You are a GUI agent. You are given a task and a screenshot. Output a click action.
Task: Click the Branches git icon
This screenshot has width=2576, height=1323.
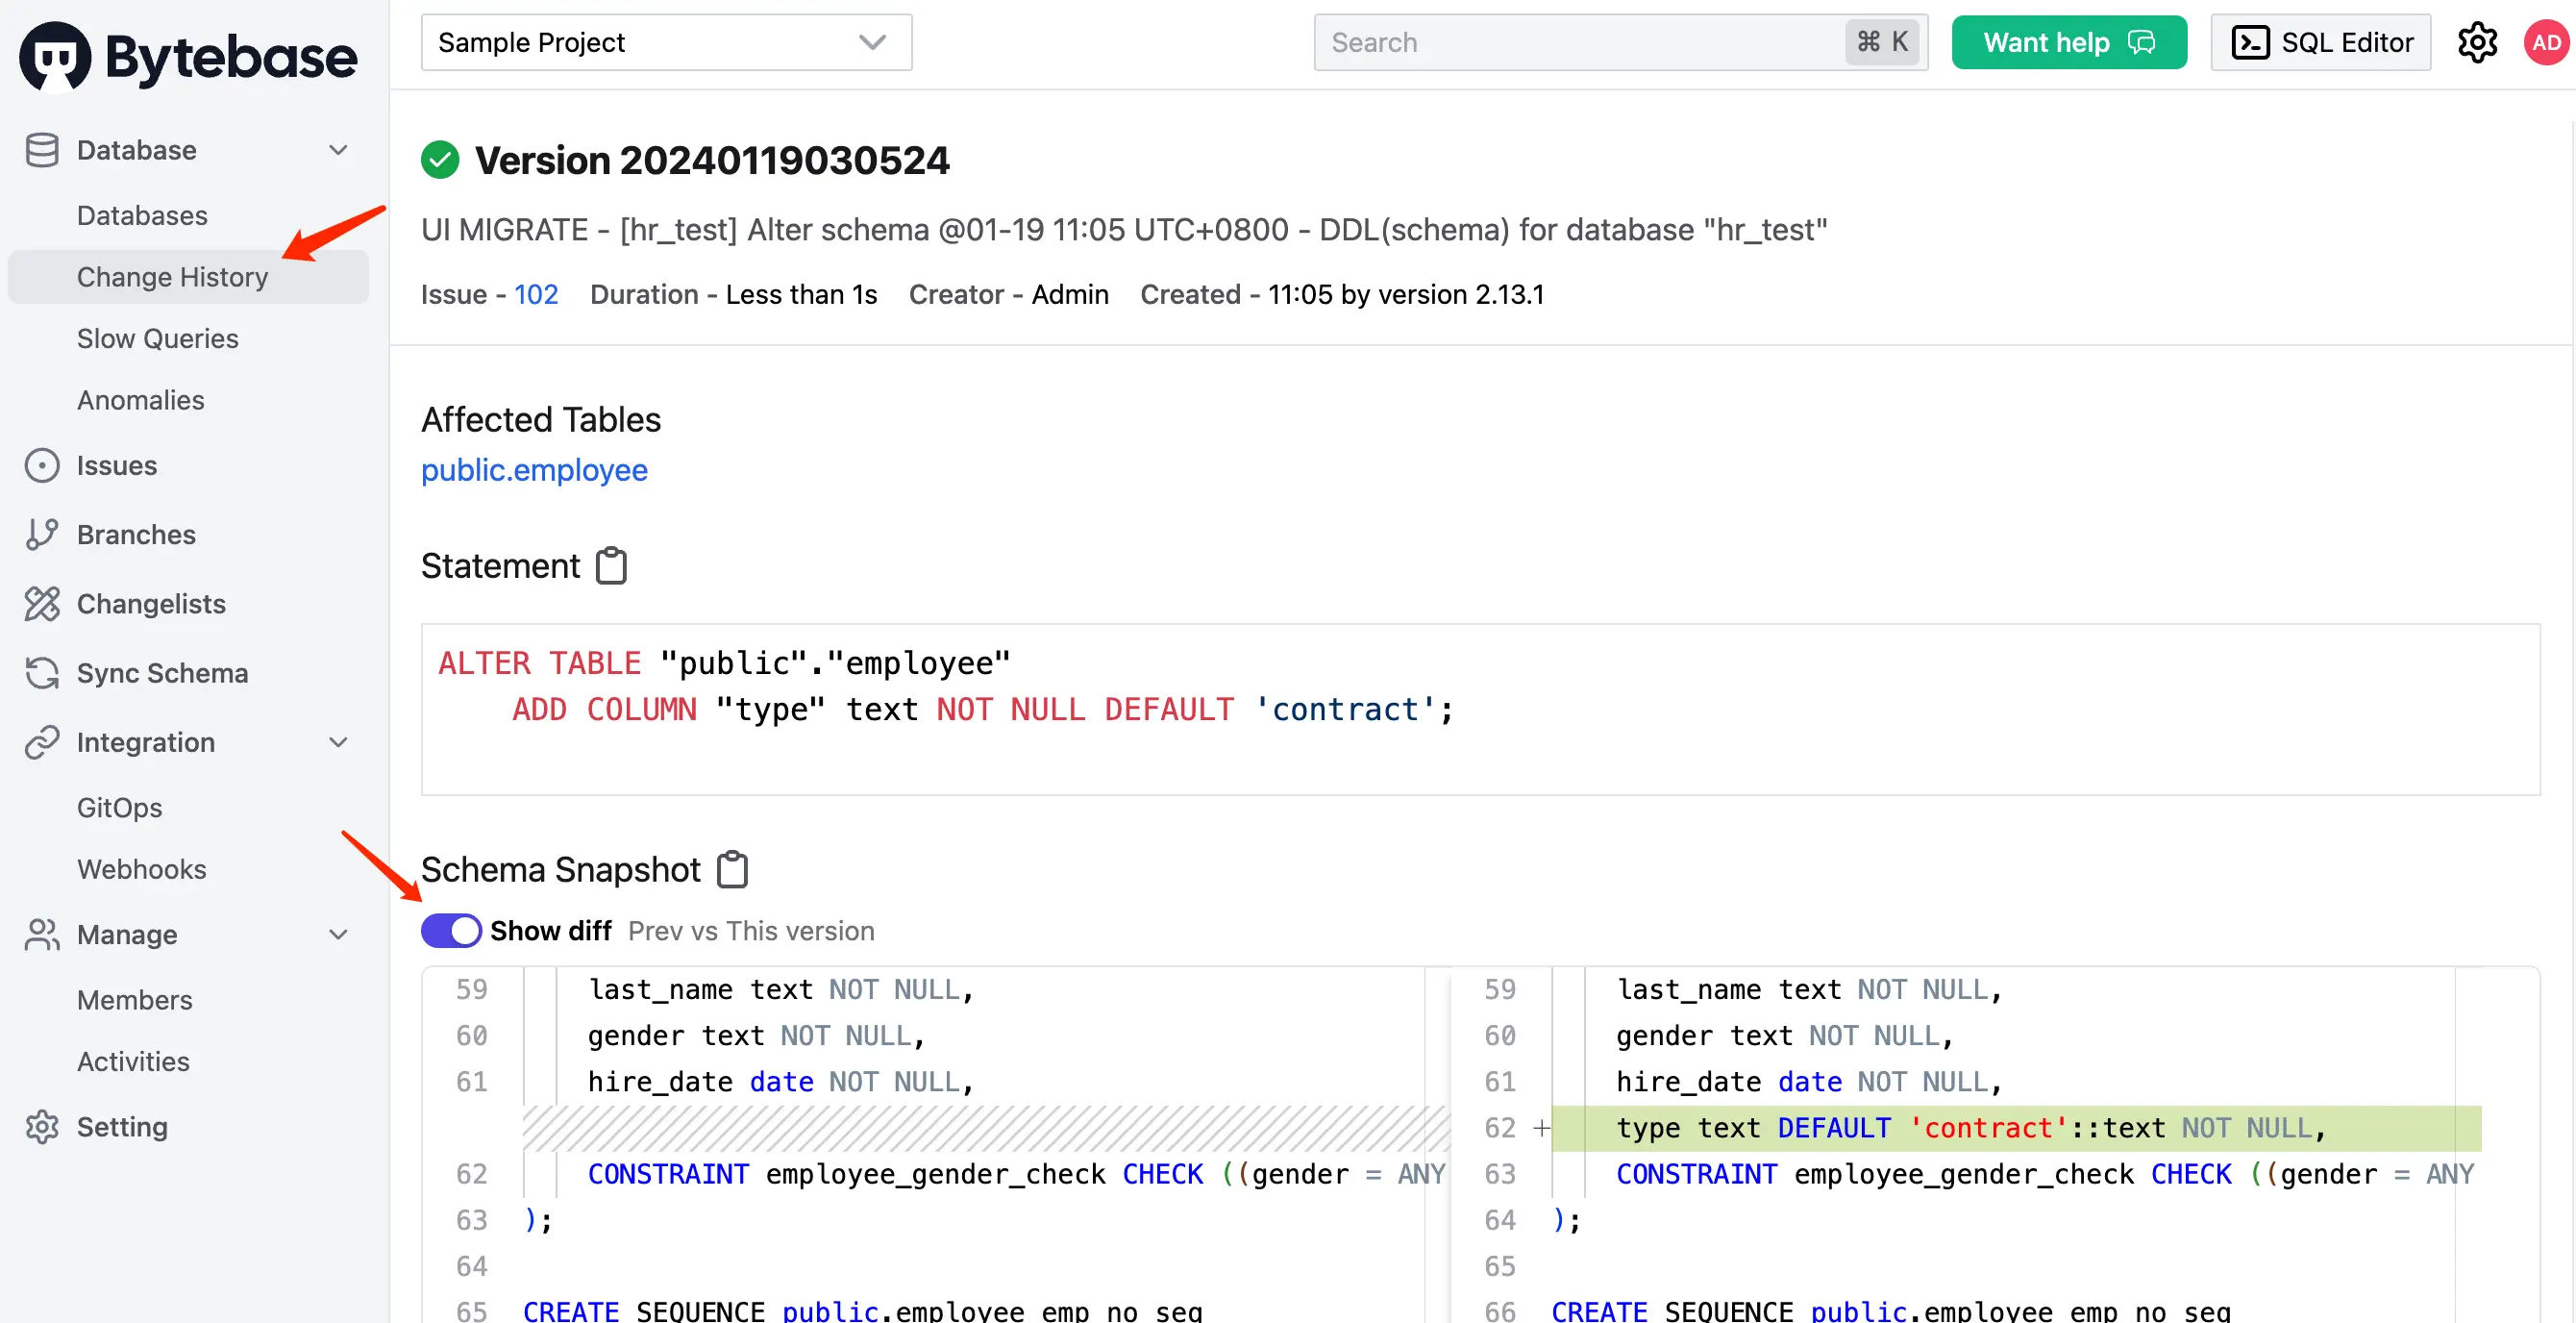[42, 535]
